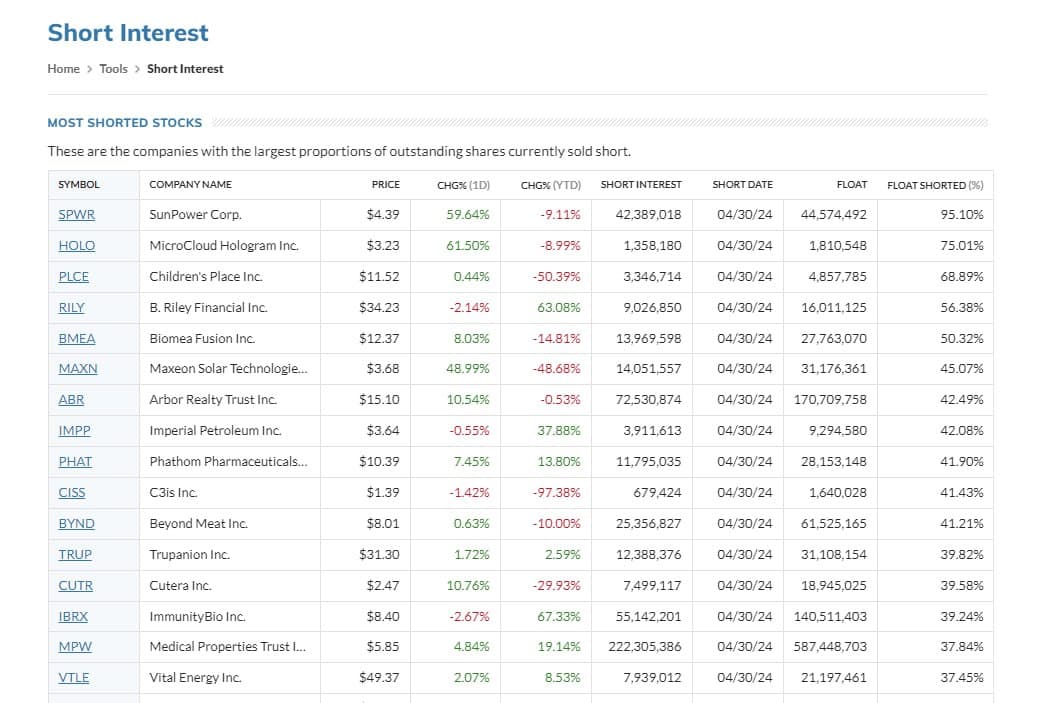The image size is (1038, 703).
Task: Open Tools in the breadcrumb trail
Action: coord(113,69)
